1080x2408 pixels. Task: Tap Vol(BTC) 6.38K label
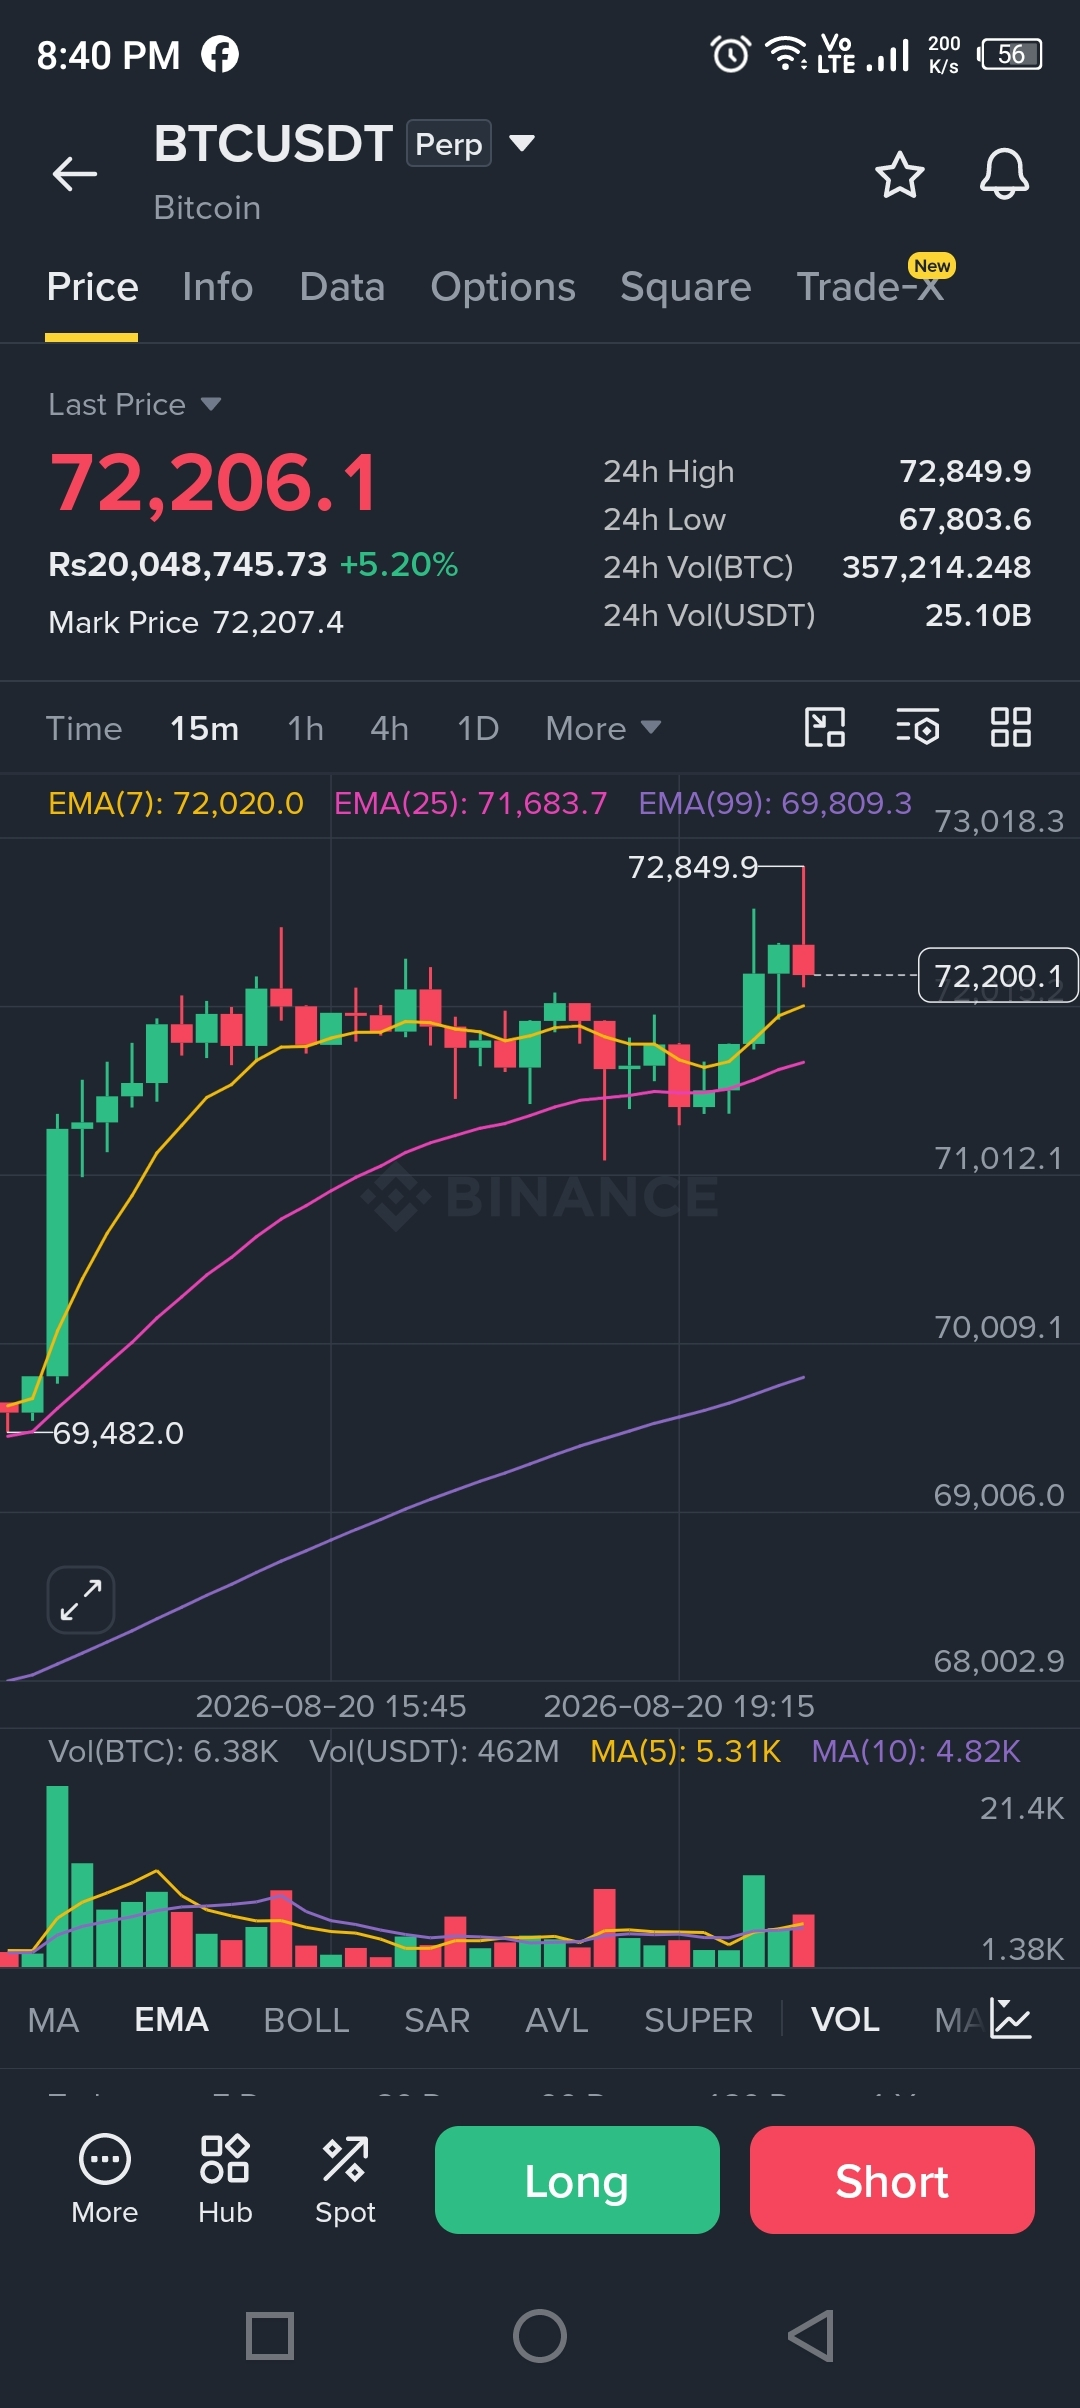(163, 1751)
